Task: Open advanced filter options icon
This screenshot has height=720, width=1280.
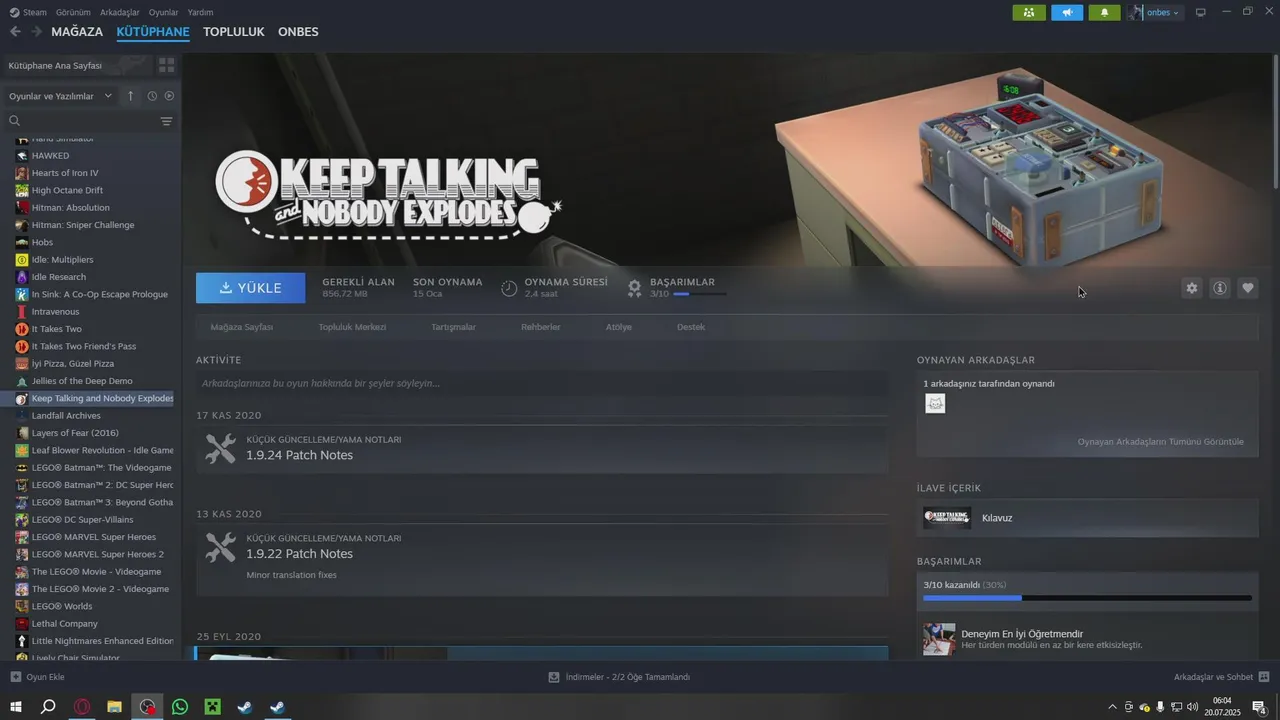Action: click(166, 121)
